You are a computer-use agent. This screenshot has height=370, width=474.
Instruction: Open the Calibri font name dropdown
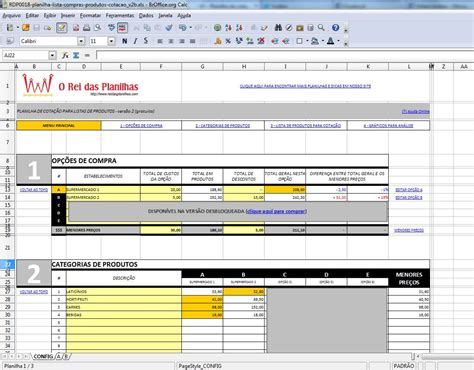coord(81,41)
